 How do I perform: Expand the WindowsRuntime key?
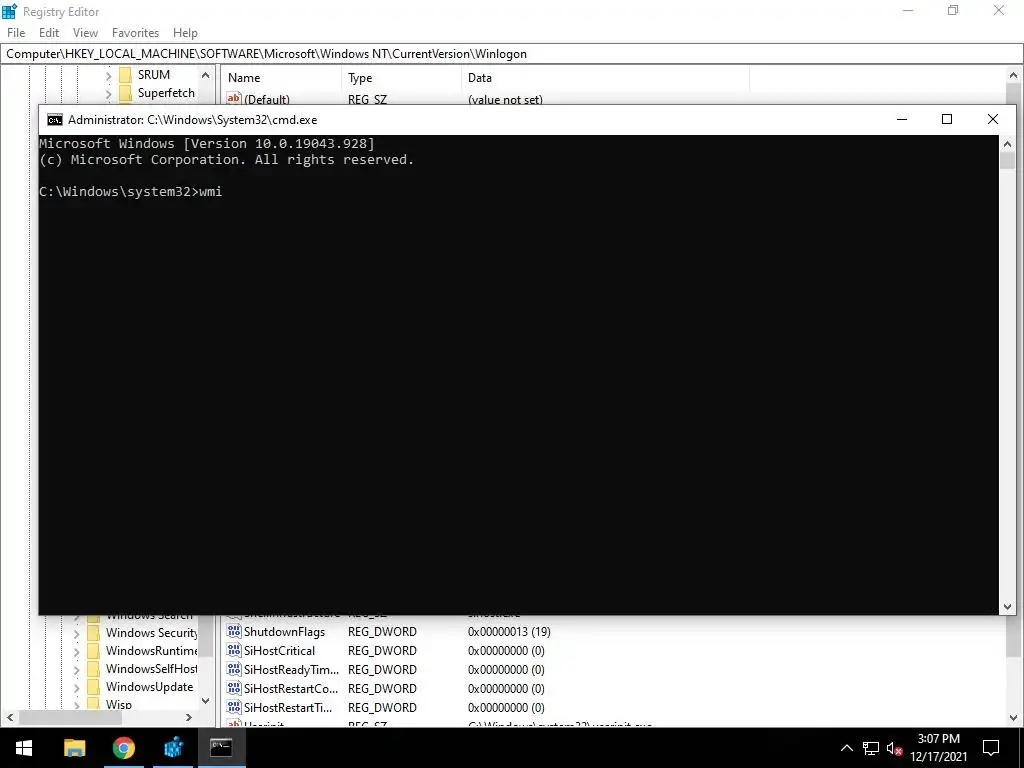[x=76, y=652]
